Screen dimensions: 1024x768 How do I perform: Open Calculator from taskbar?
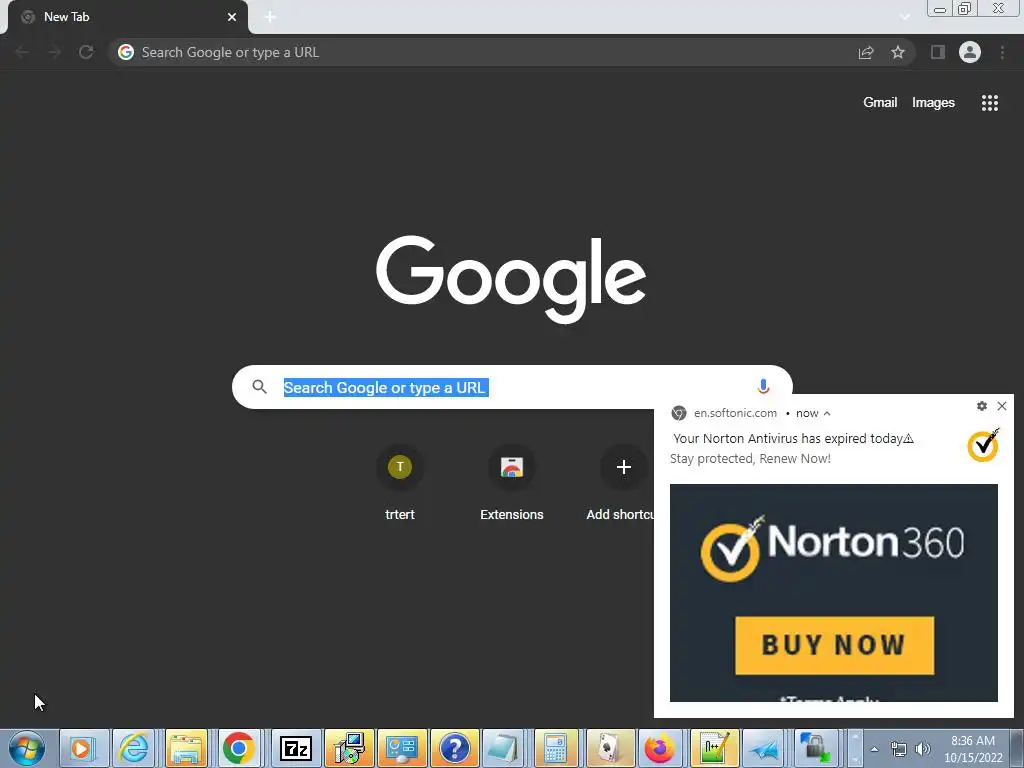coord(555,748)
